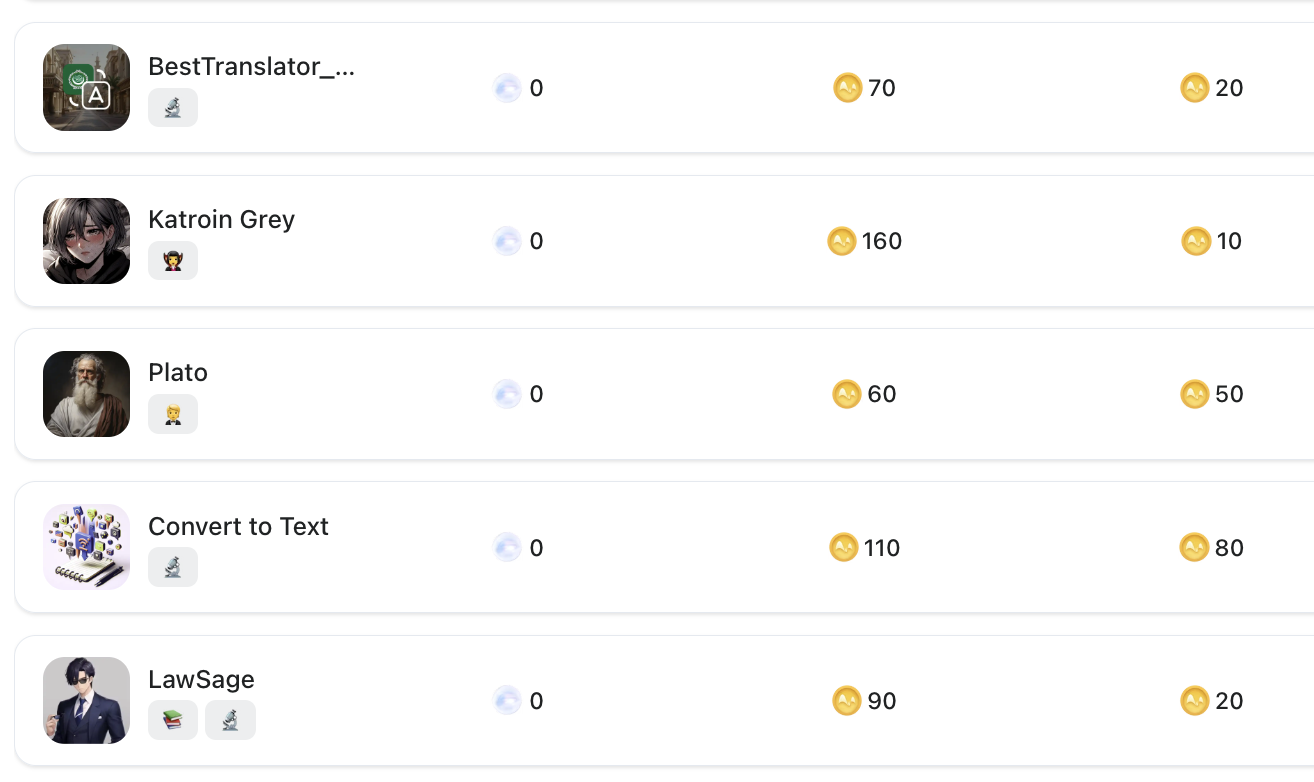Image resolution: width=1314 pixels, height=782 pixels.
Task: Click the emoji tag under Katroin Grey
Action: coord(173,261)
